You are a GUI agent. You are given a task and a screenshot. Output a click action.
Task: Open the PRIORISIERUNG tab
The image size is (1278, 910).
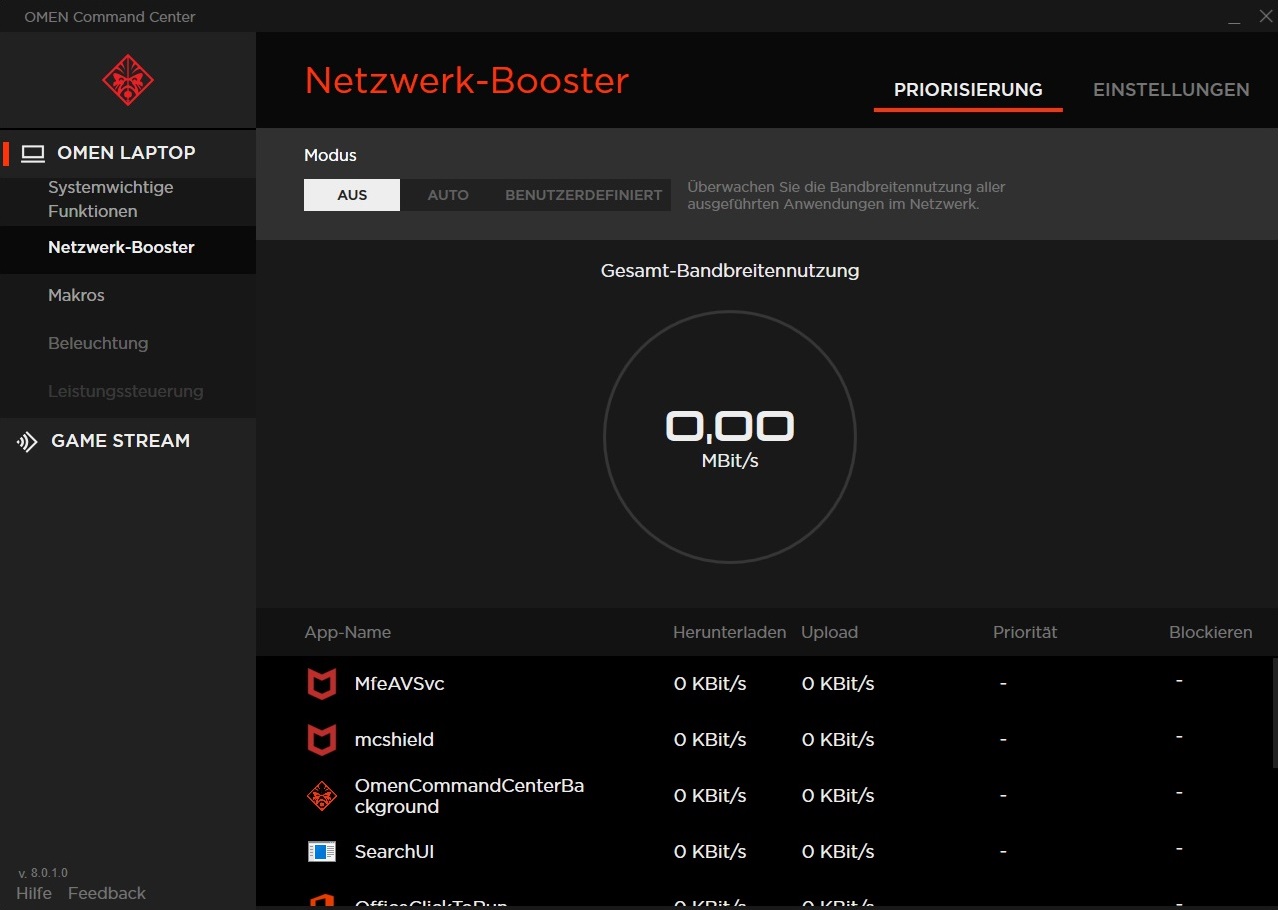click(968, 90)
